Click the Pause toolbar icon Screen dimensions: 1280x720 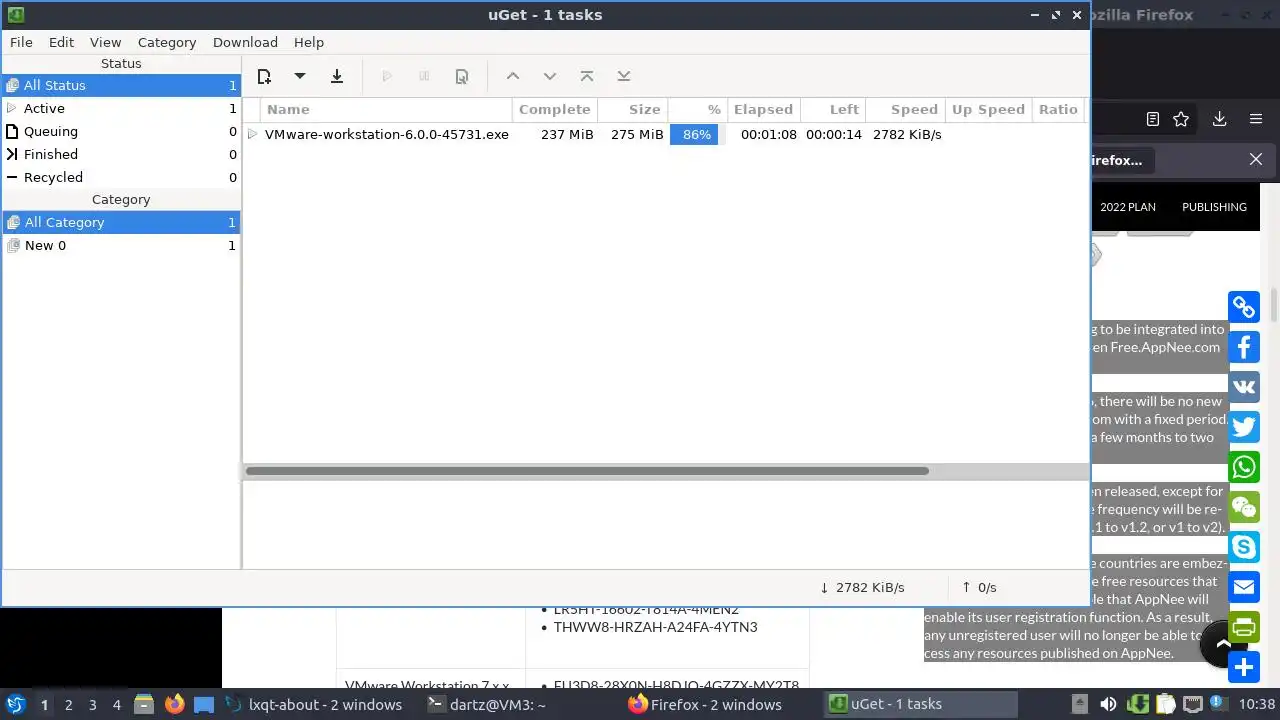tap(424, 76)
